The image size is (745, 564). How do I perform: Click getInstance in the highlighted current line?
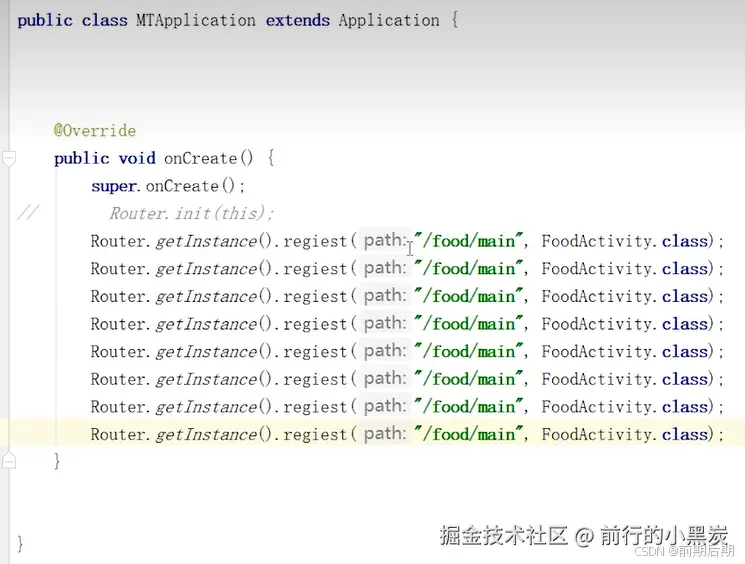click(x=207, y=434)
